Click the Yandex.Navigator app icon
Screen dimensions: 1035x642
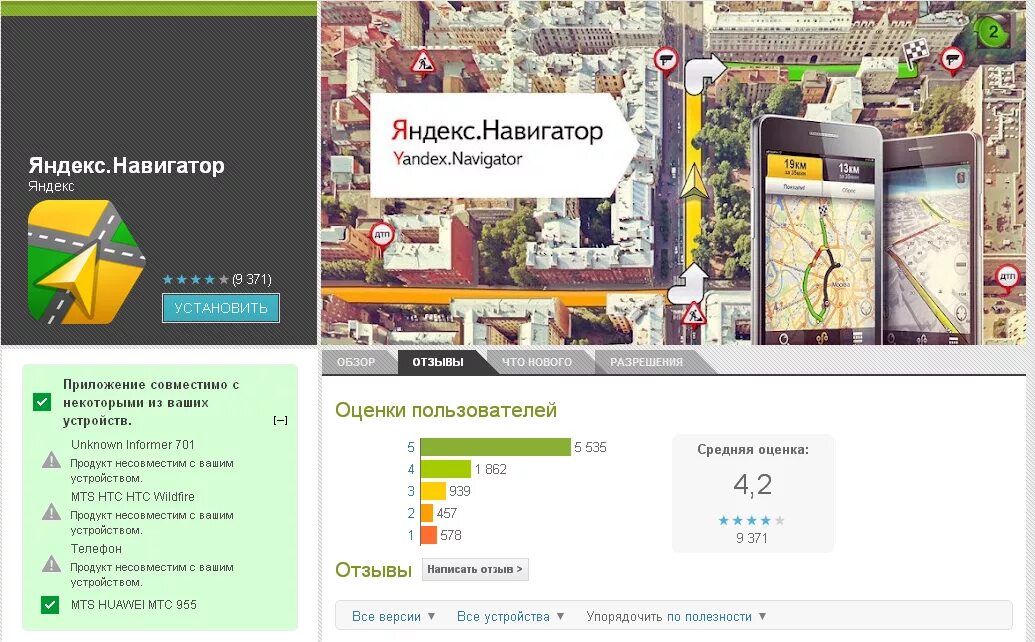pos(86,263)
